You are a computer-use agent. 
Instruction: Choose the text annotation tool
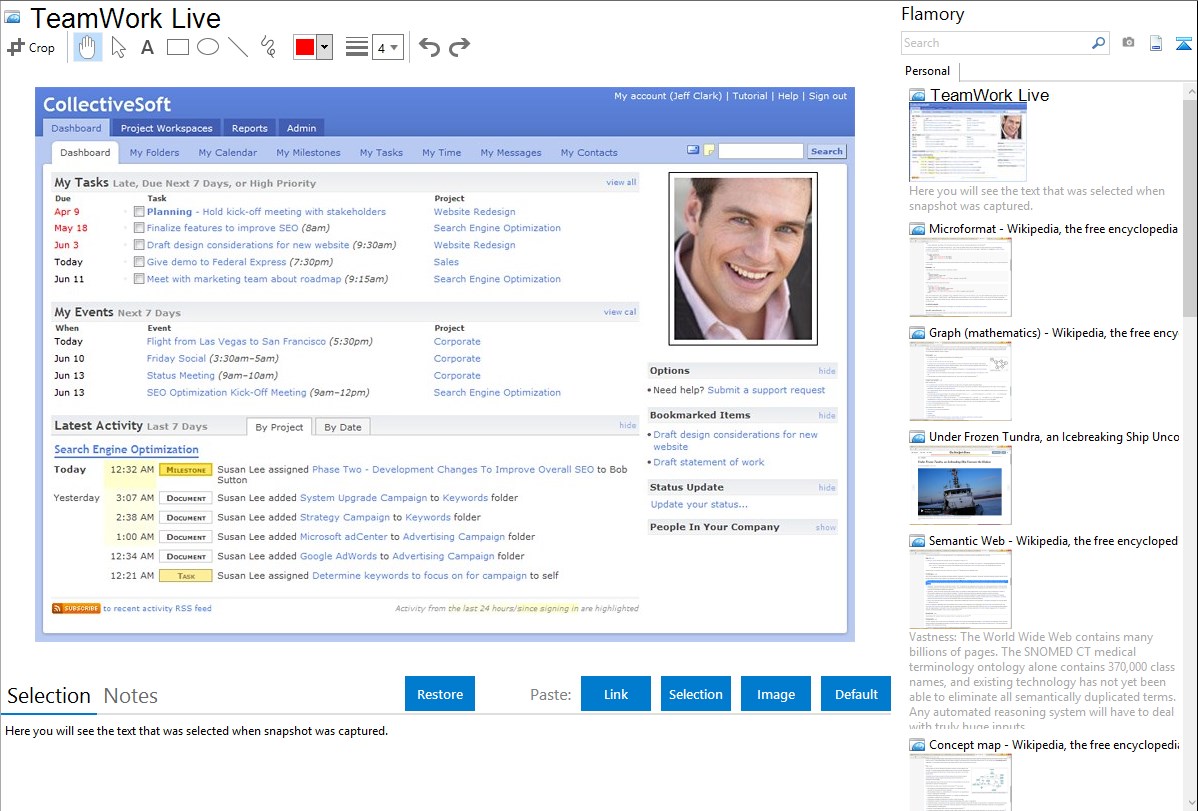pos(147,47)
